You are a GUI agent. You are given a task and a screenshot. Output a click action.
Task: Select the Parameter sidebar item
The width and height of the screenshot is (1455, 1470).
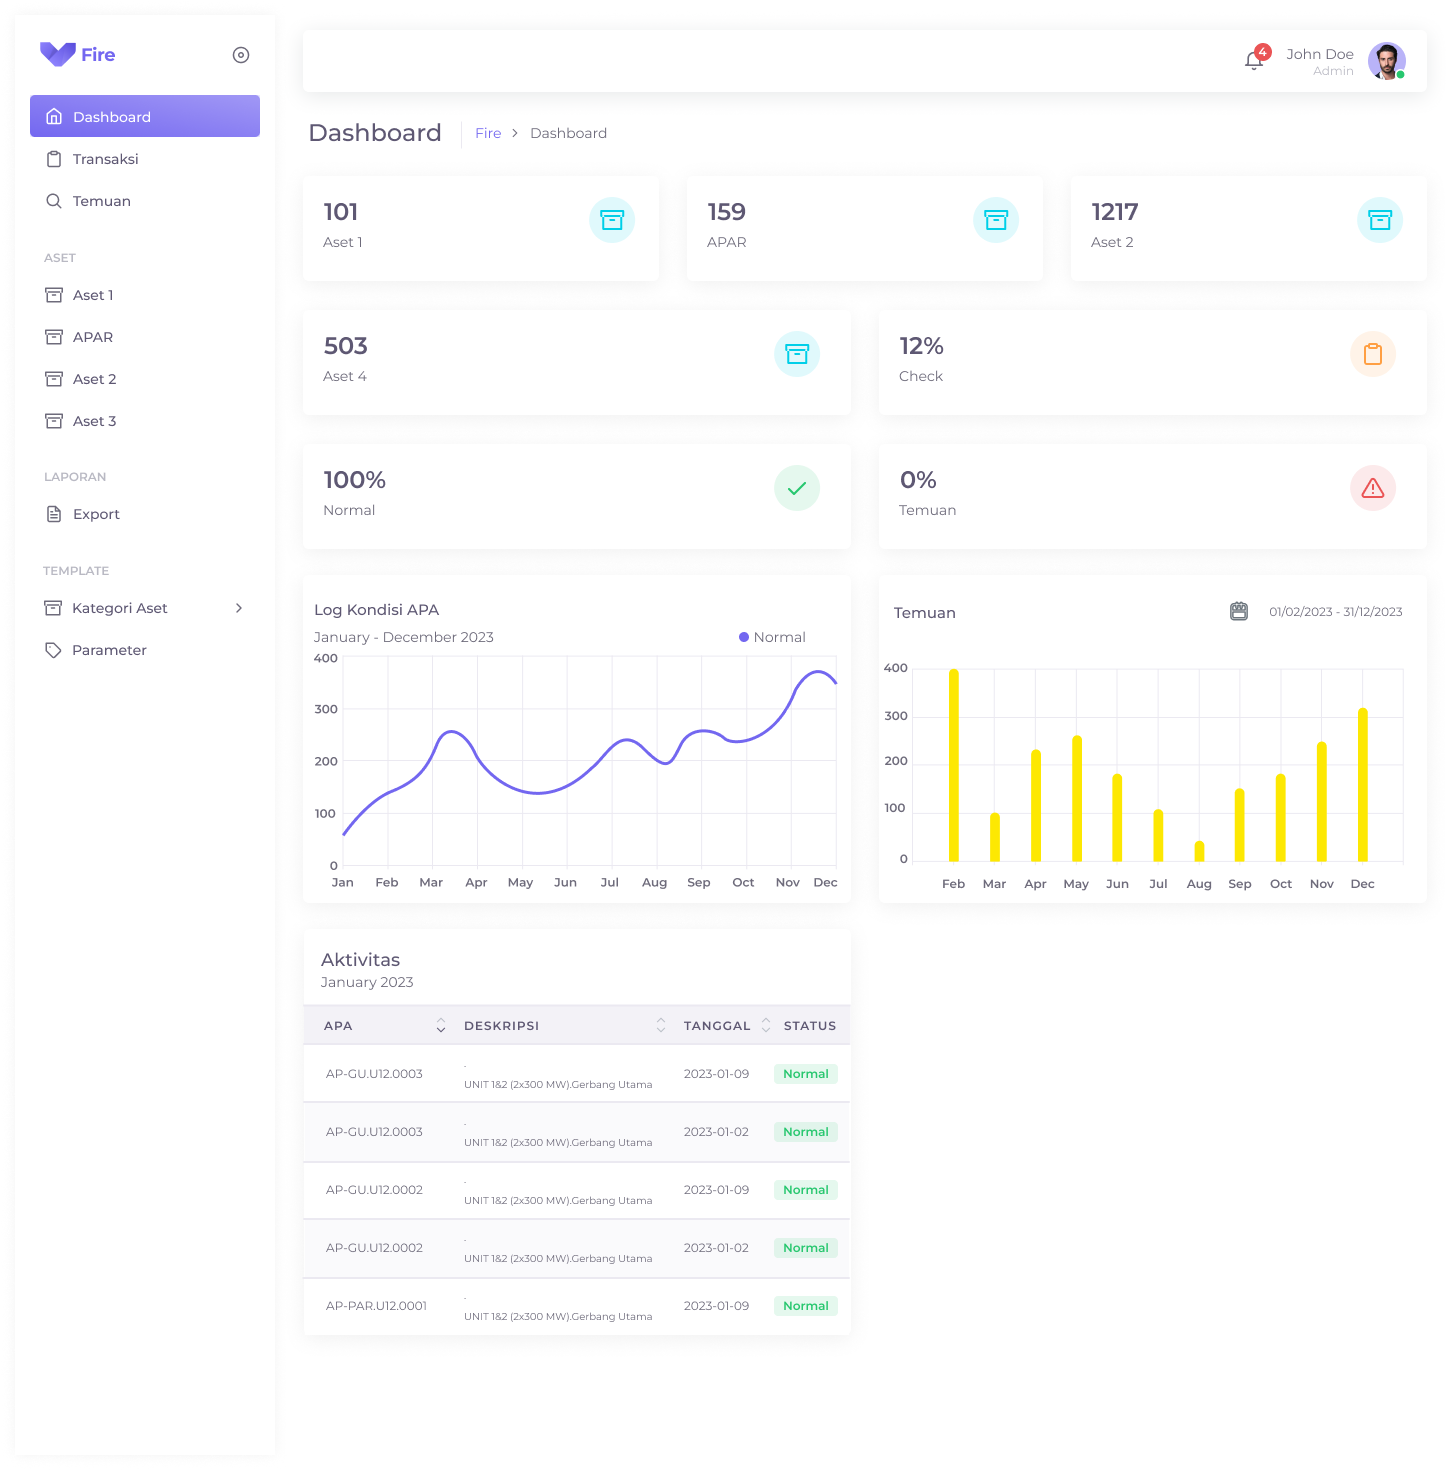pos(109,650)
